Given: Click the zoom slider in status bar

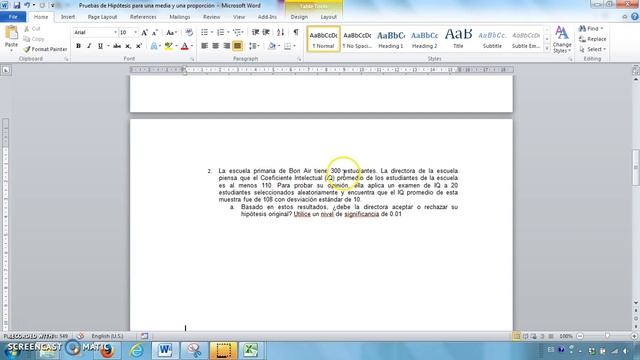Looking at the screenshot, I should pos(607,336).
